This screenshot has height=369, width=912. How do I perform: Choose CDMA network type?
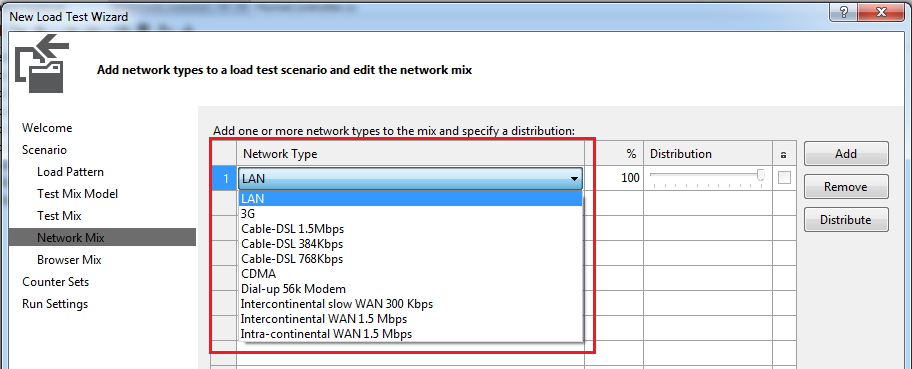[410, 274]
